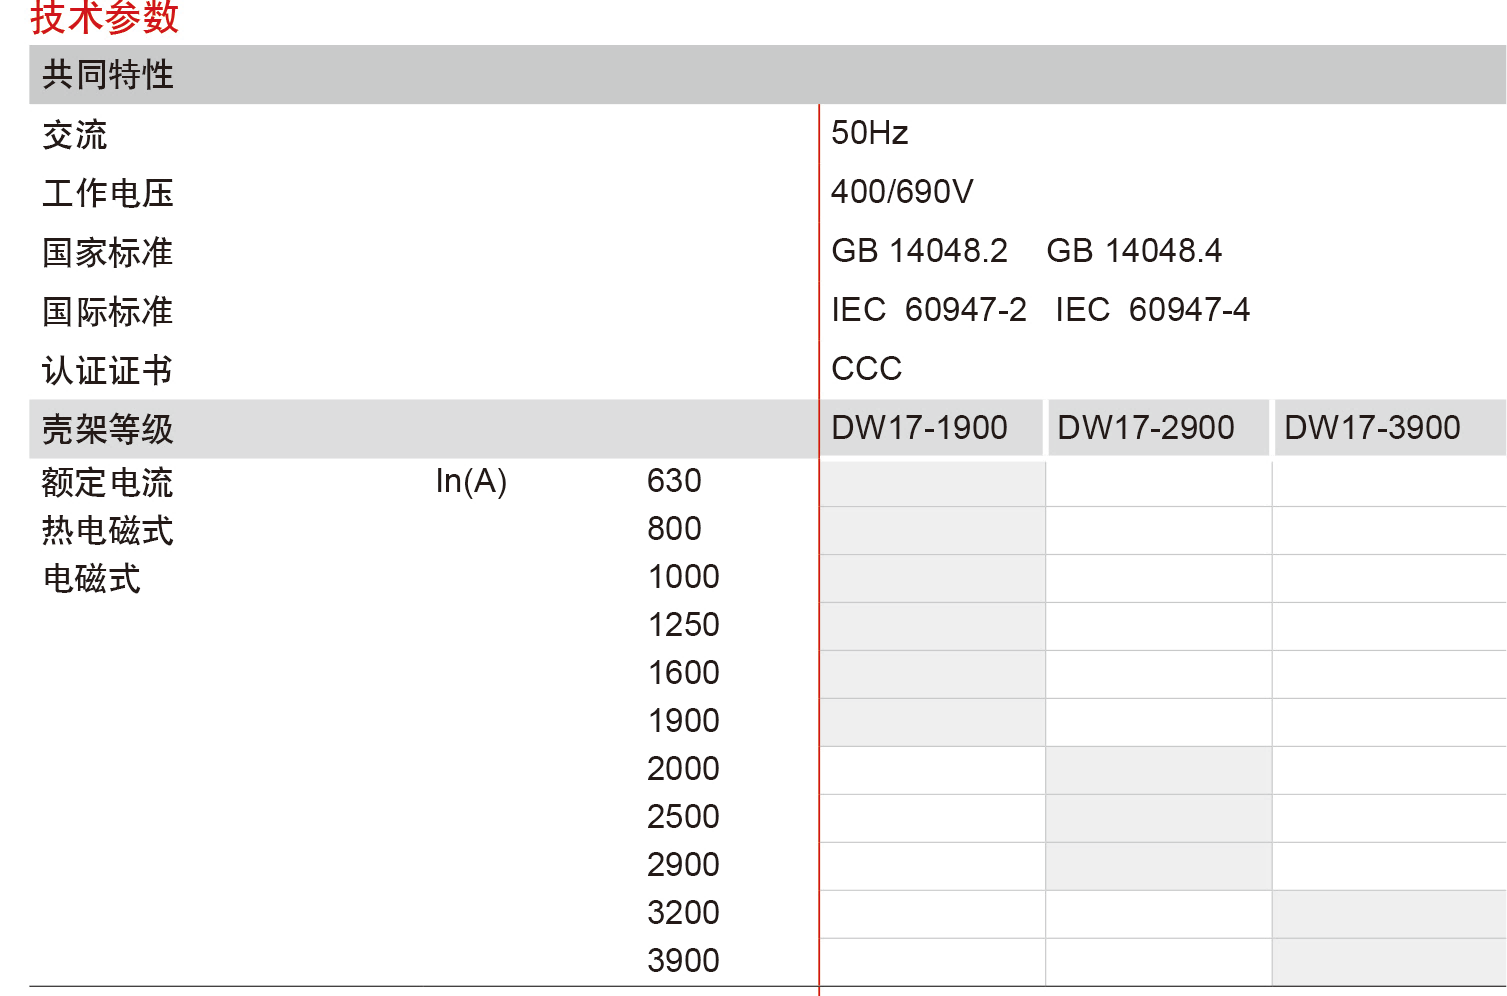
Task: Select the 壳架等级 row label
Action: [x=108, y=430]
